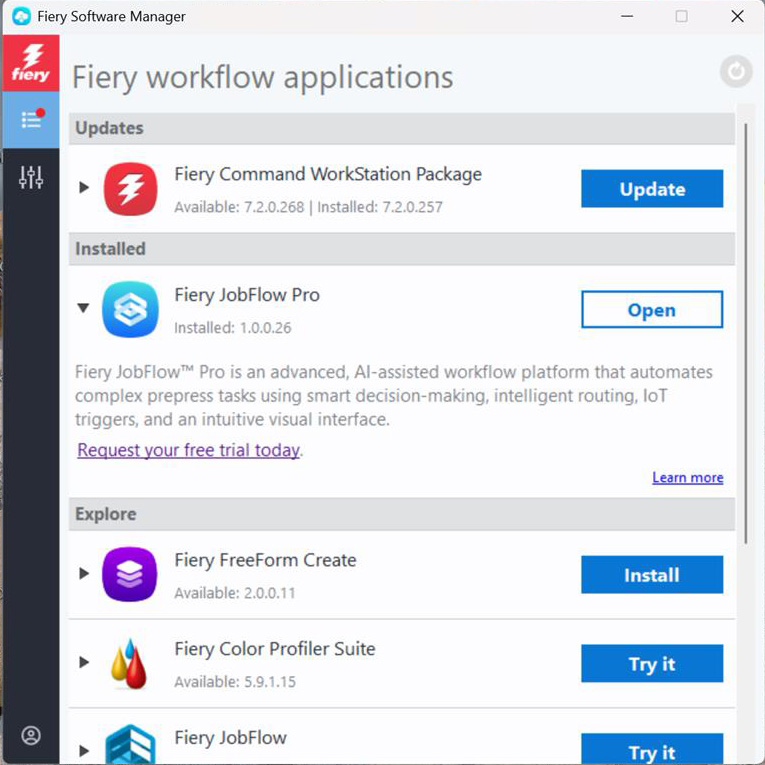The width and height of the screenshot is (765, 765).
Task: Click Fiery JobFlow Pro title text
Action: (247, 295)
